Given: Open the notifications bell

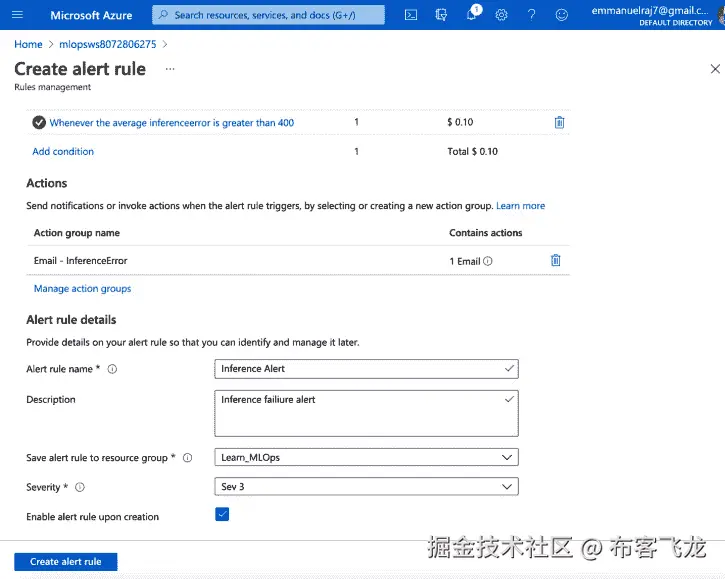Looking at the screenshot, I should pos(473,14).
